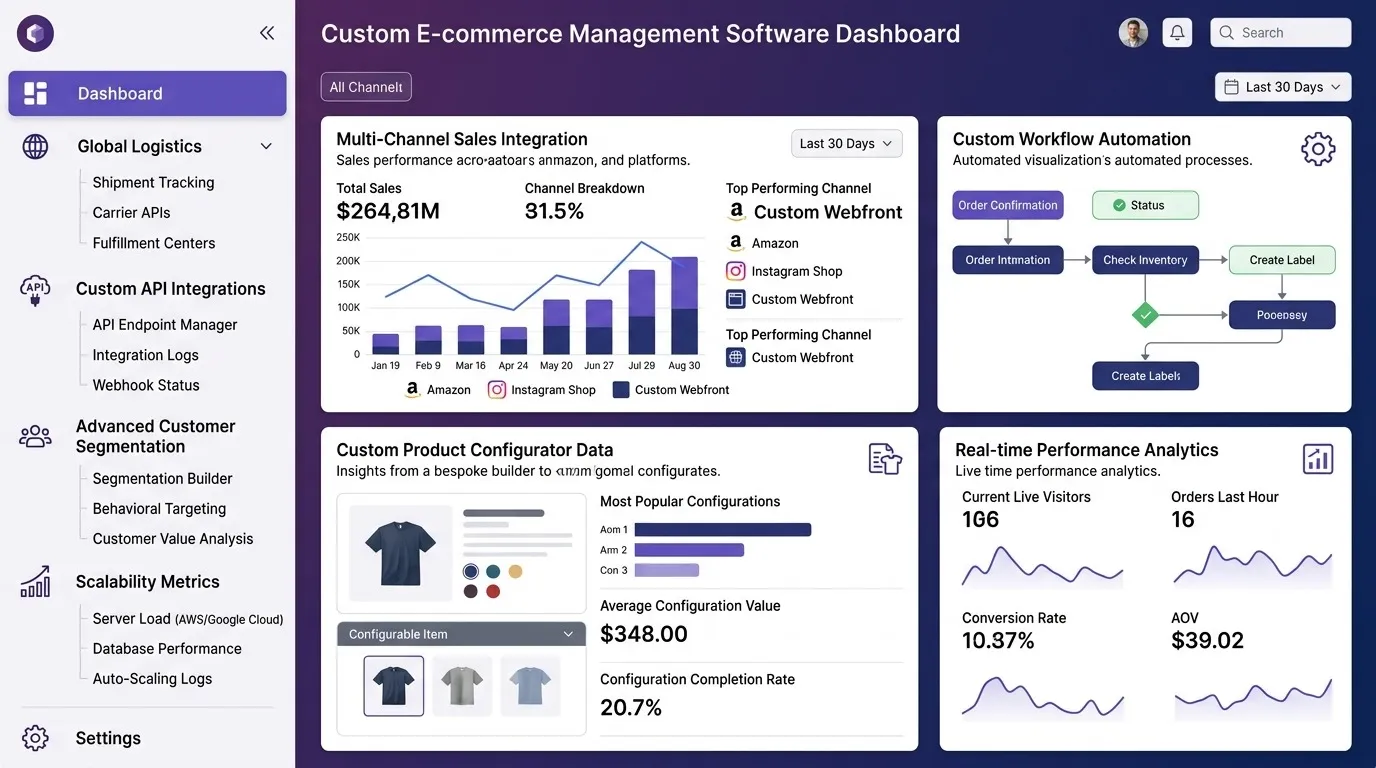Screen dimensions: 1376x768
Task: Select the red color swatch
Action: point(493,591)
